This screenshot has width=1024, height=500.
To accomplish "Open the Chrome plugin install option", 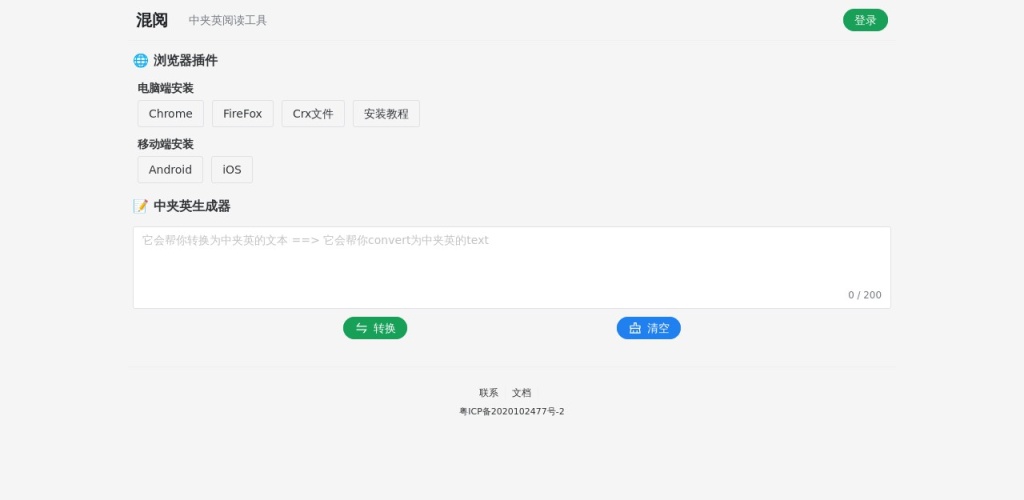I will click(170, 114).
